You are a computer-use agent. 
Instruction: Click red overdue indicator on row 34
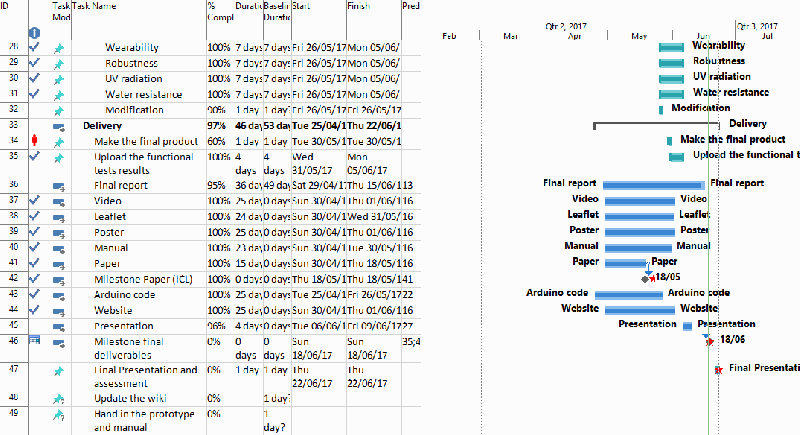click(36, 142)
